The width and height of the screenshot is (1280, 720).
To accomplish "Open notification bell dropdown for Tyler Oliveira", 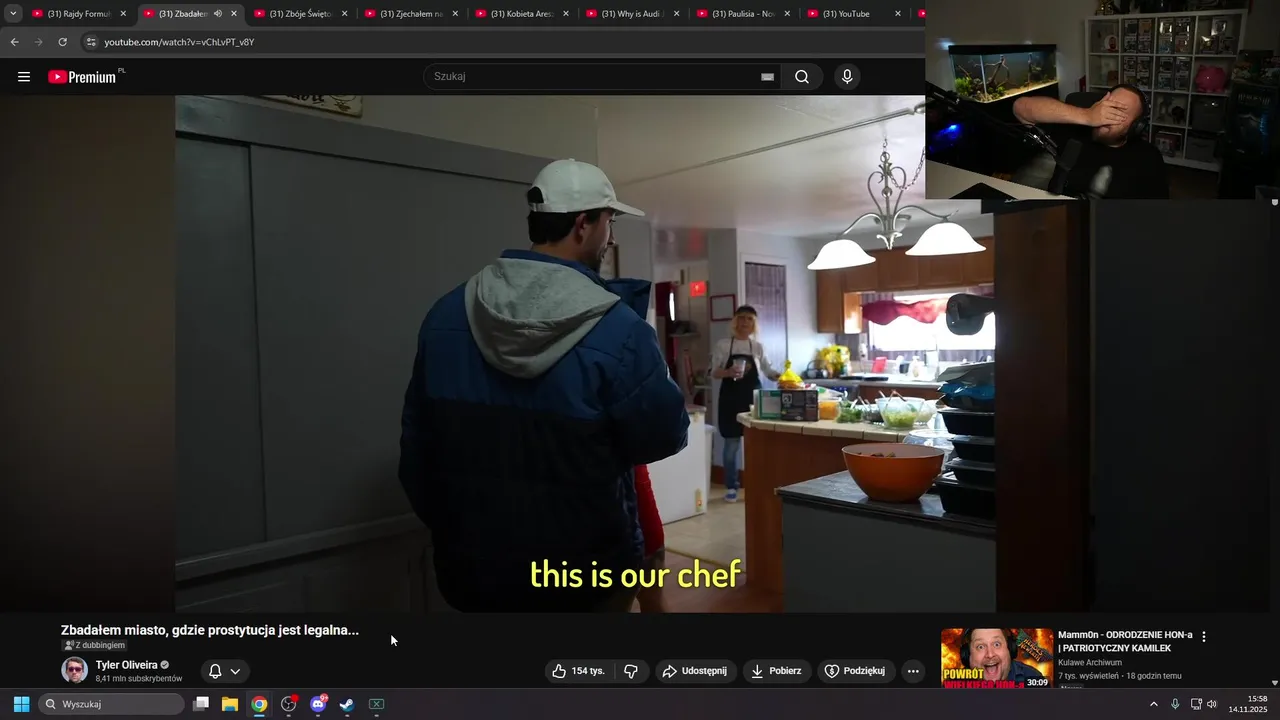I will click(x=225, y=671).
